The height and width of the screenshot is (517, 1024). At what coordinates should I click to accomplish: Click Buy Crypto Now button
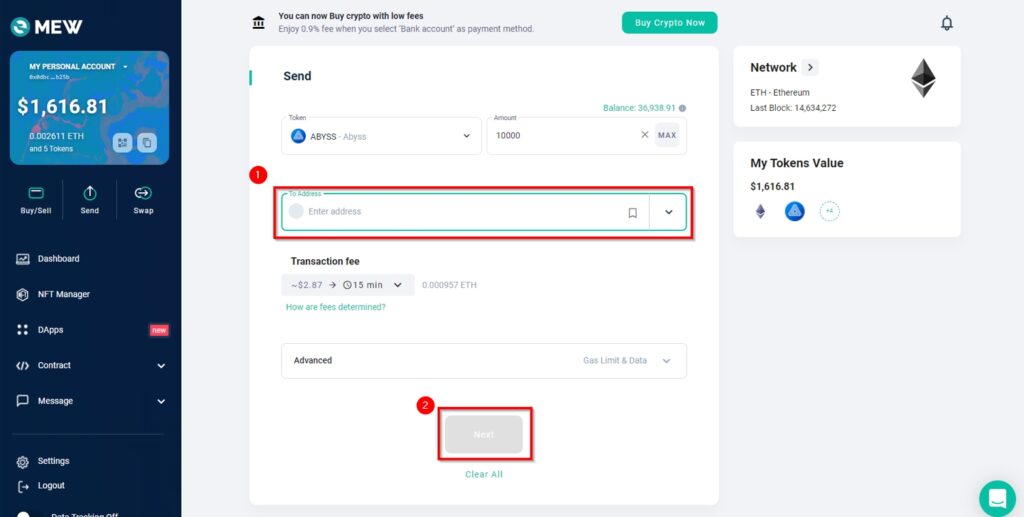[x=669, y=22]
